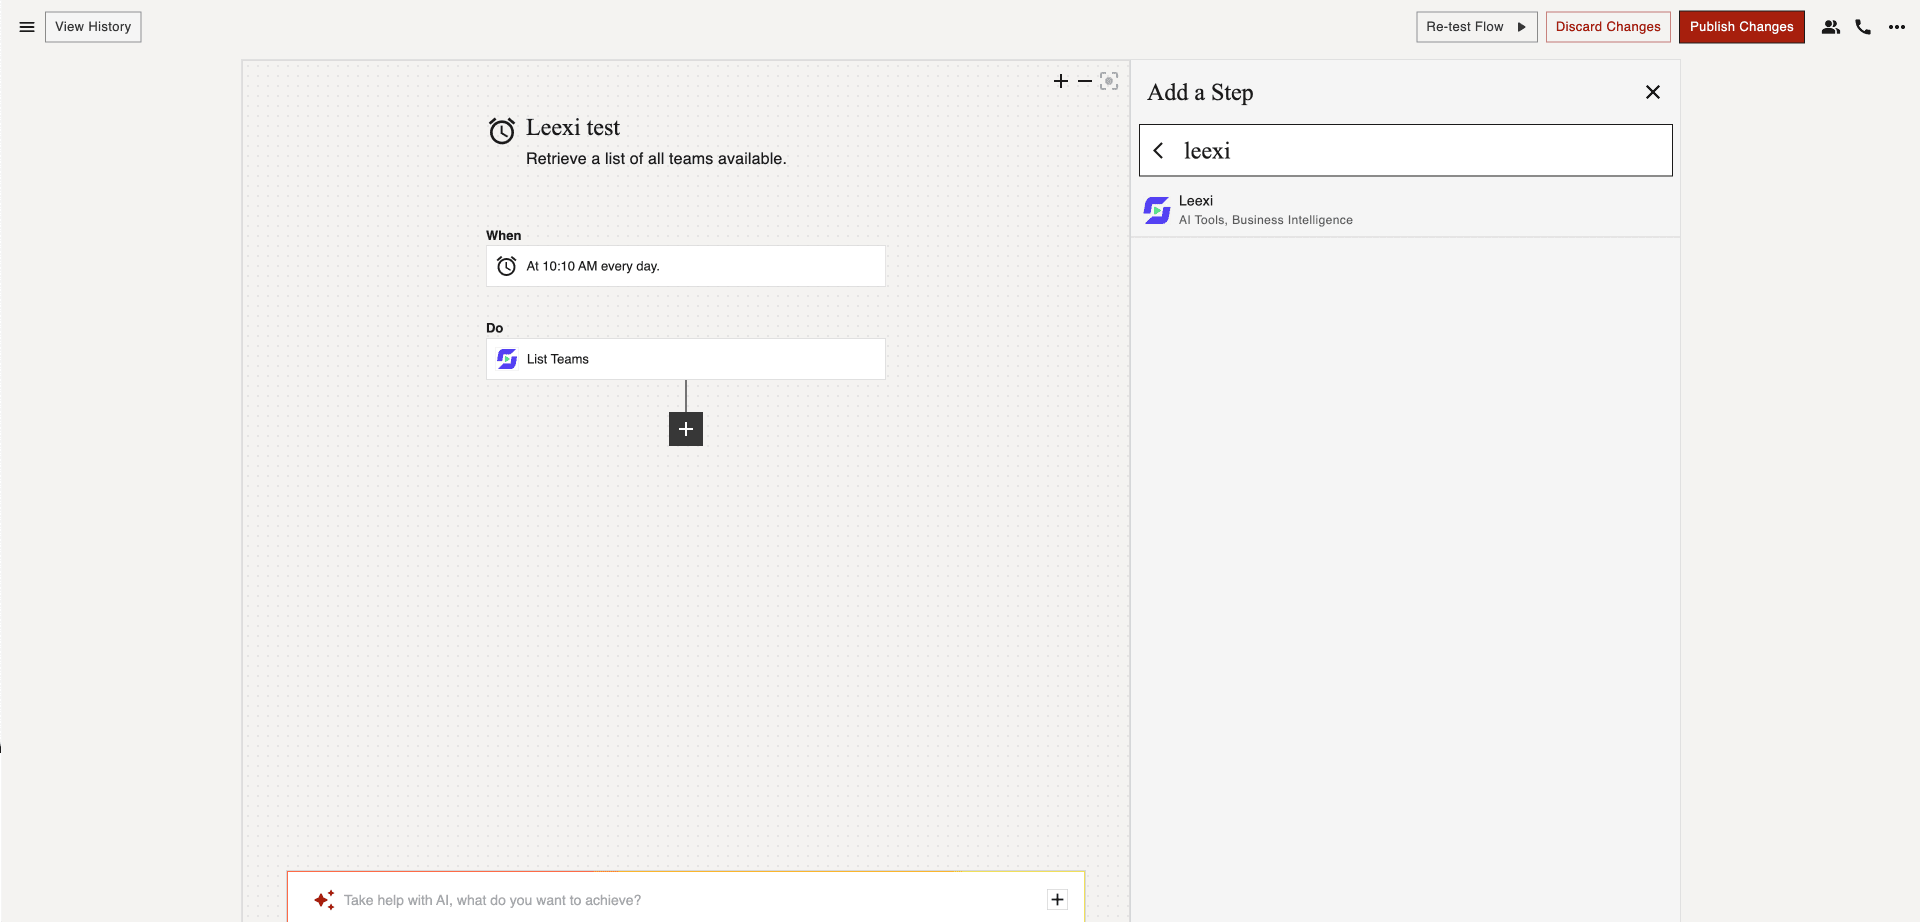Screen dimensions: 1920x922
Task: Click the Leexi logo on the List Teams step
Action: point(507,358)
